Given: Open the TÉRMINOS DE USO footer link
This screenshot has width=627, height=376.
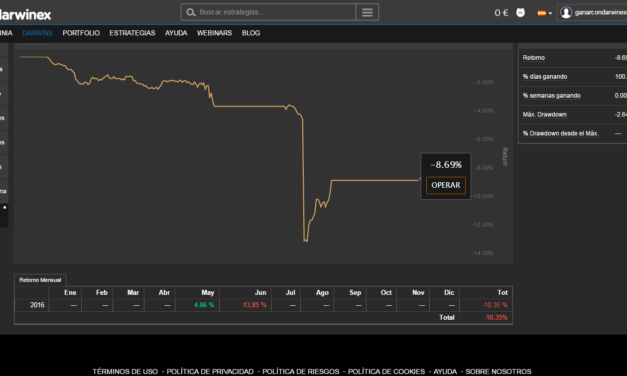Looking at the screenshot, I should [x=125, y=372].
